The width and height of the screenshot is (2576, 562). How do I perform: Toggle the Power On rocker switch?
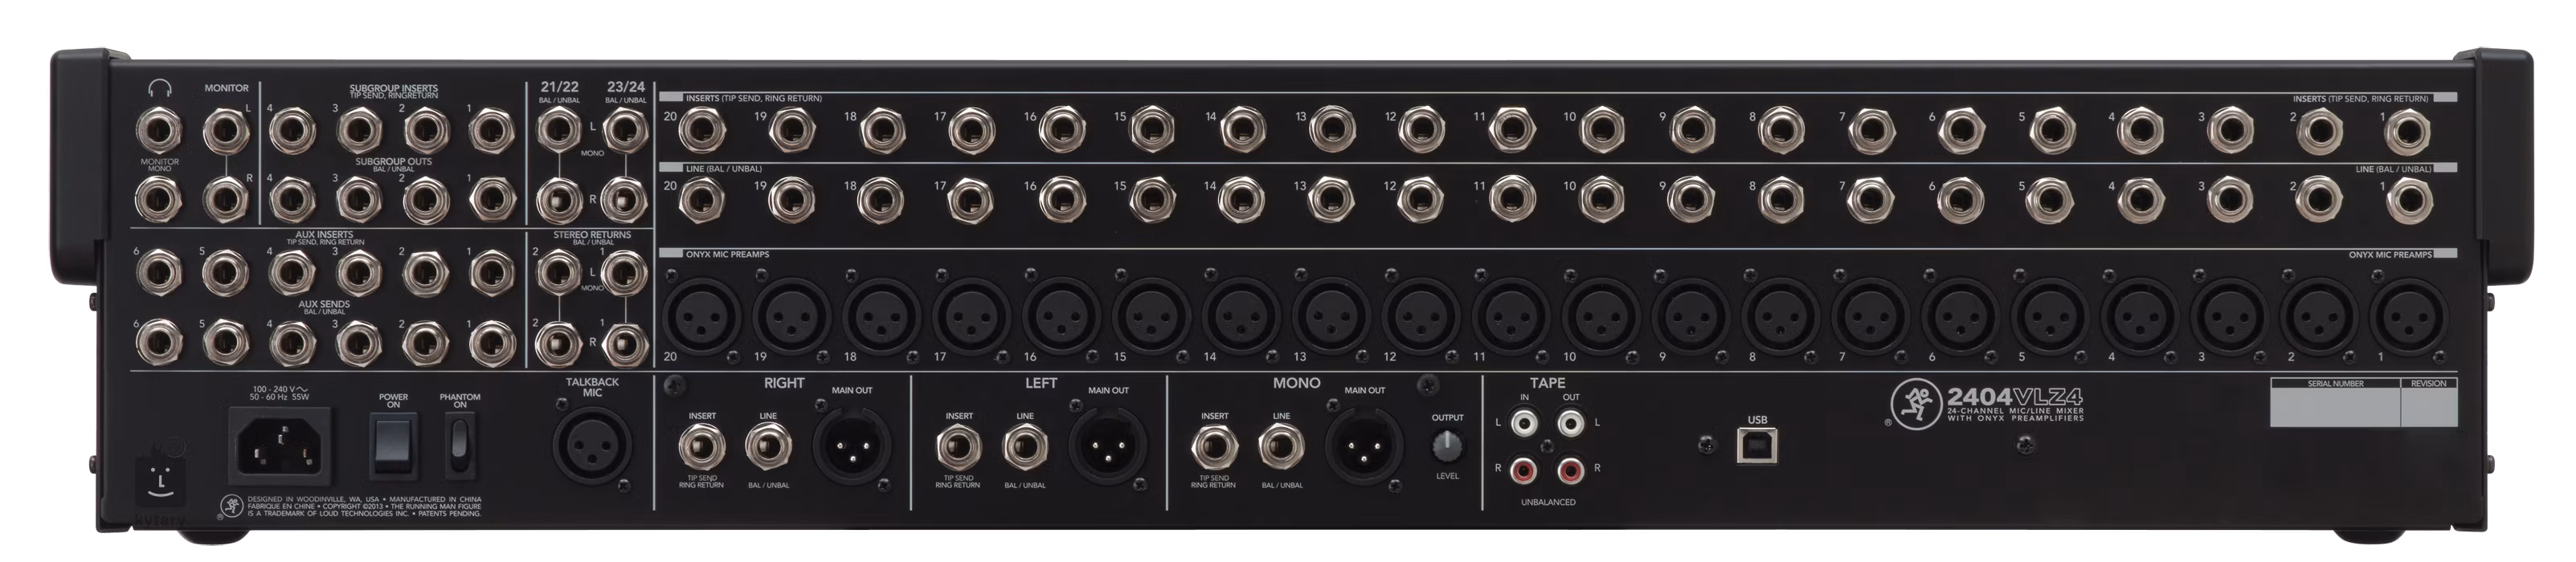pyautogui.click(x=393, y=445)
